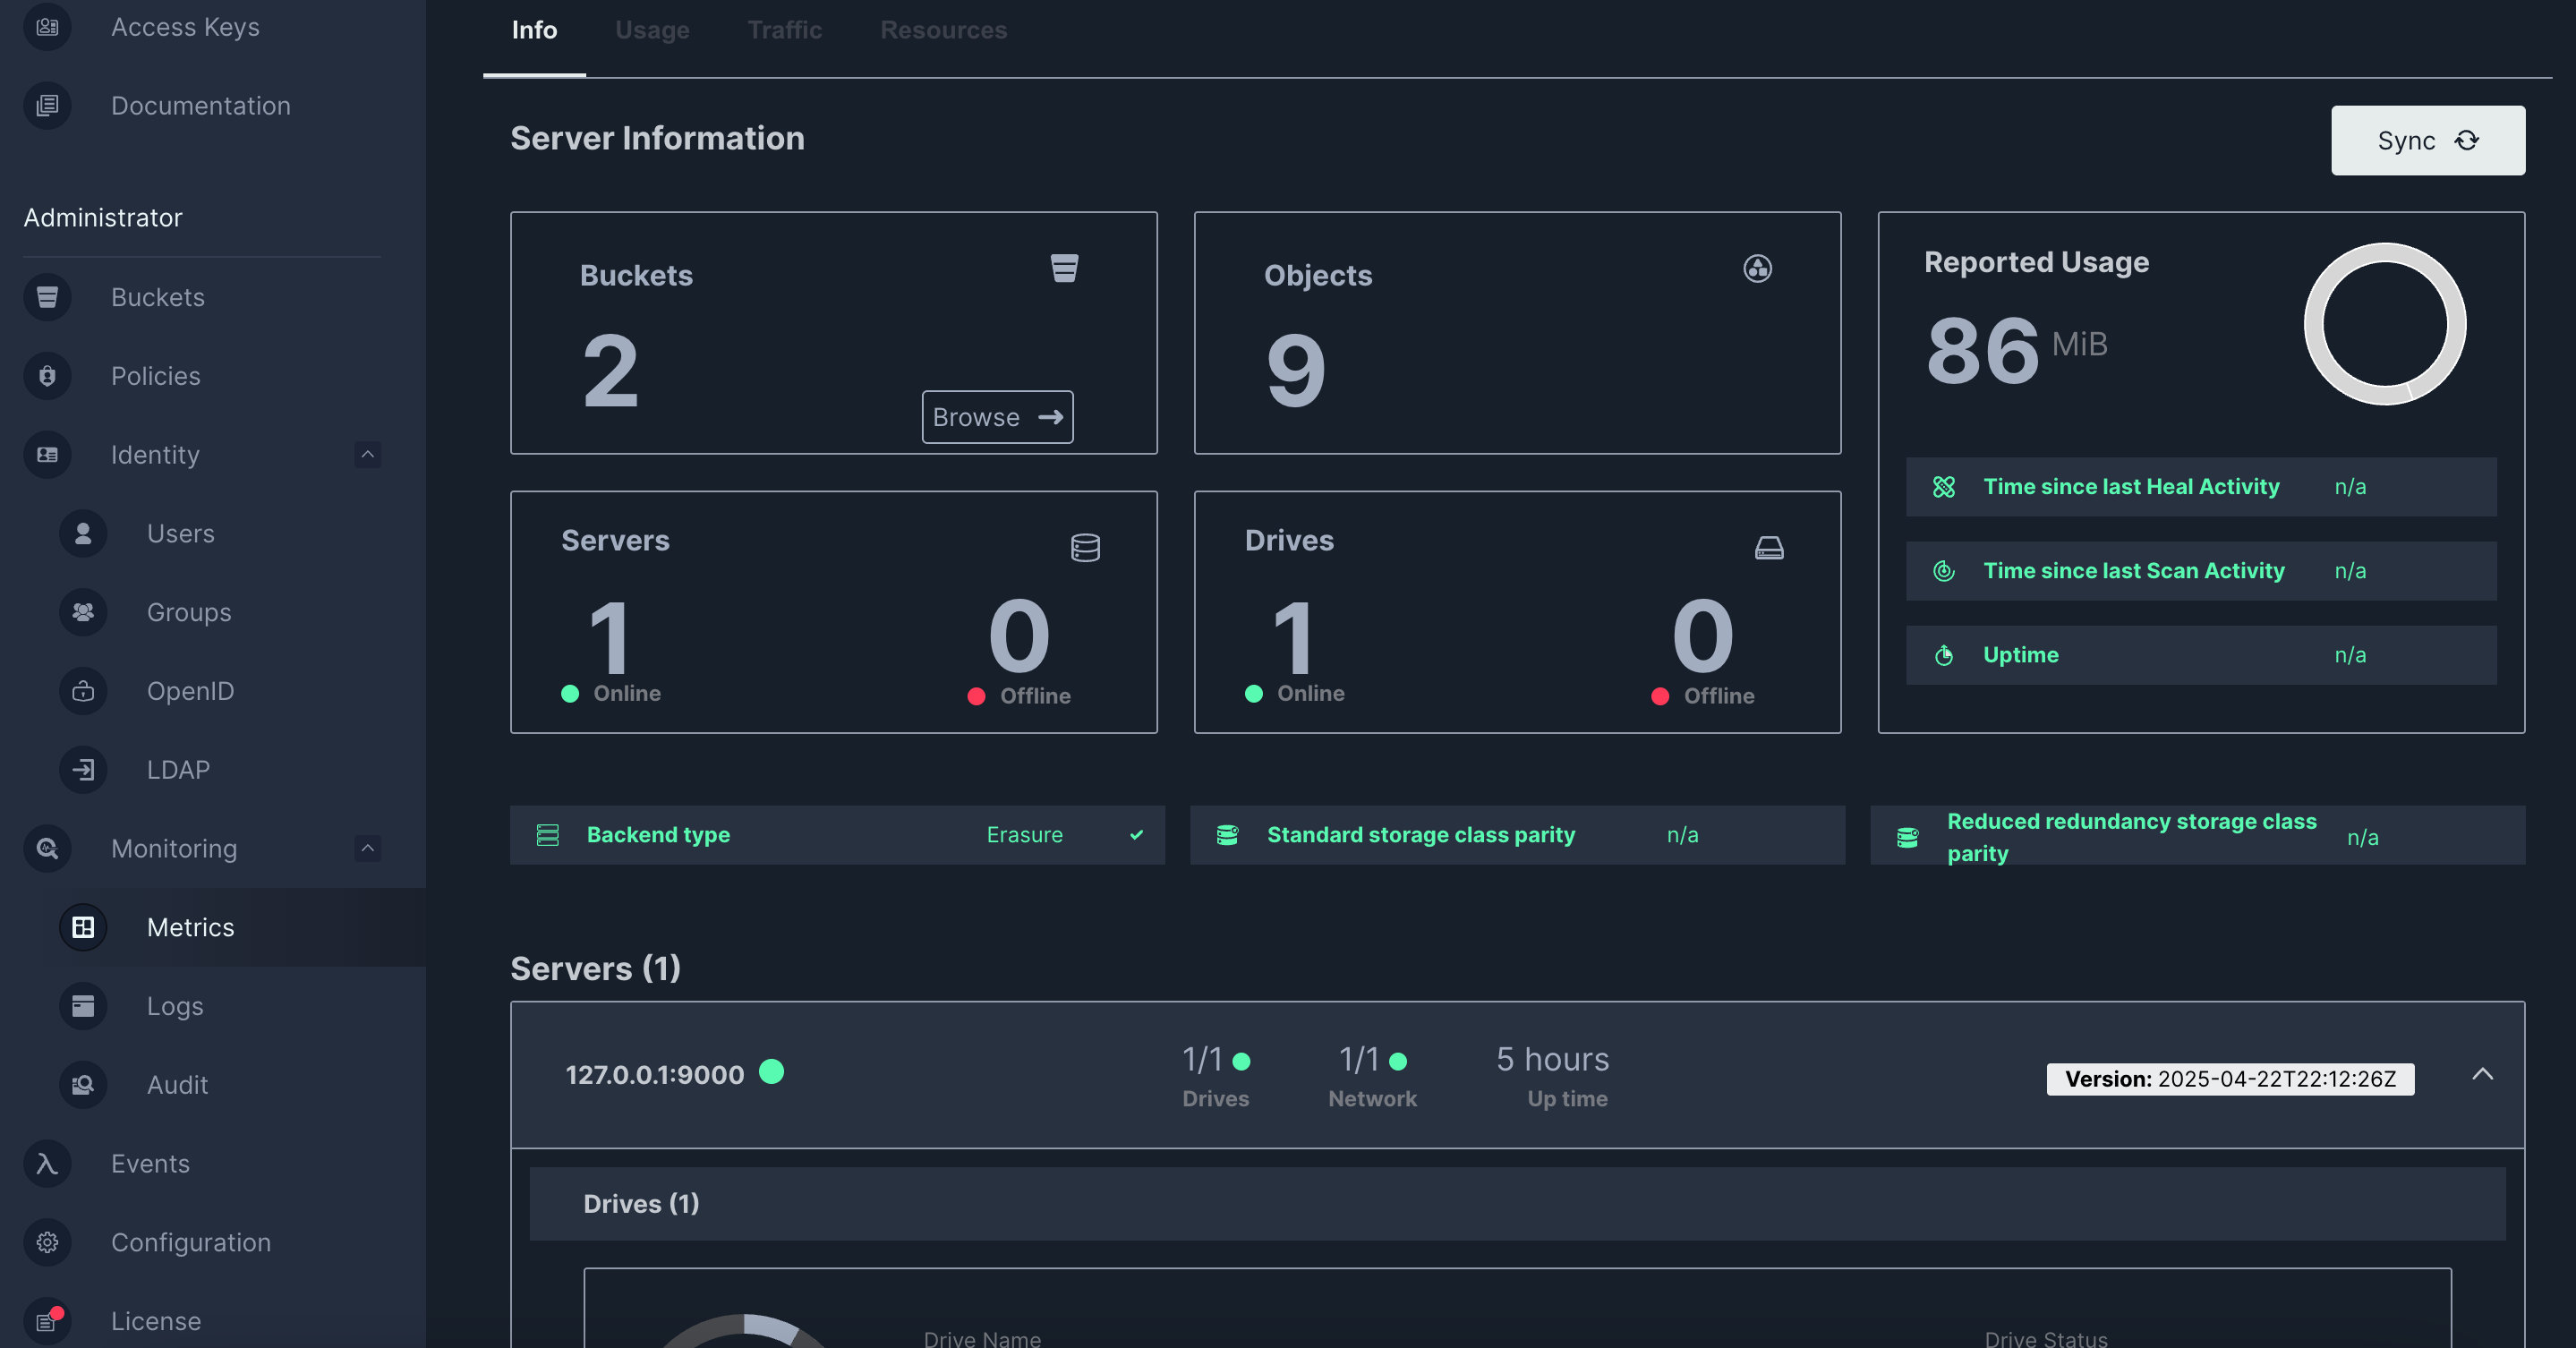
Task: Click the Groups people icon
Action: [x=83, y=612]
